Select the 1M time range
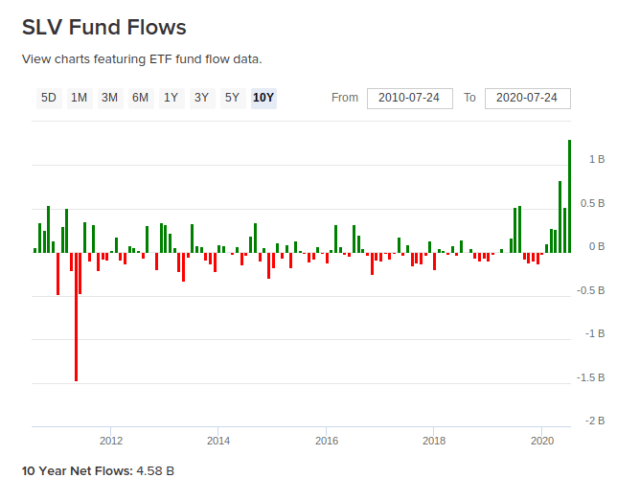Image resolution: width=640 pixels, height=501 pixels. (79, 98)
